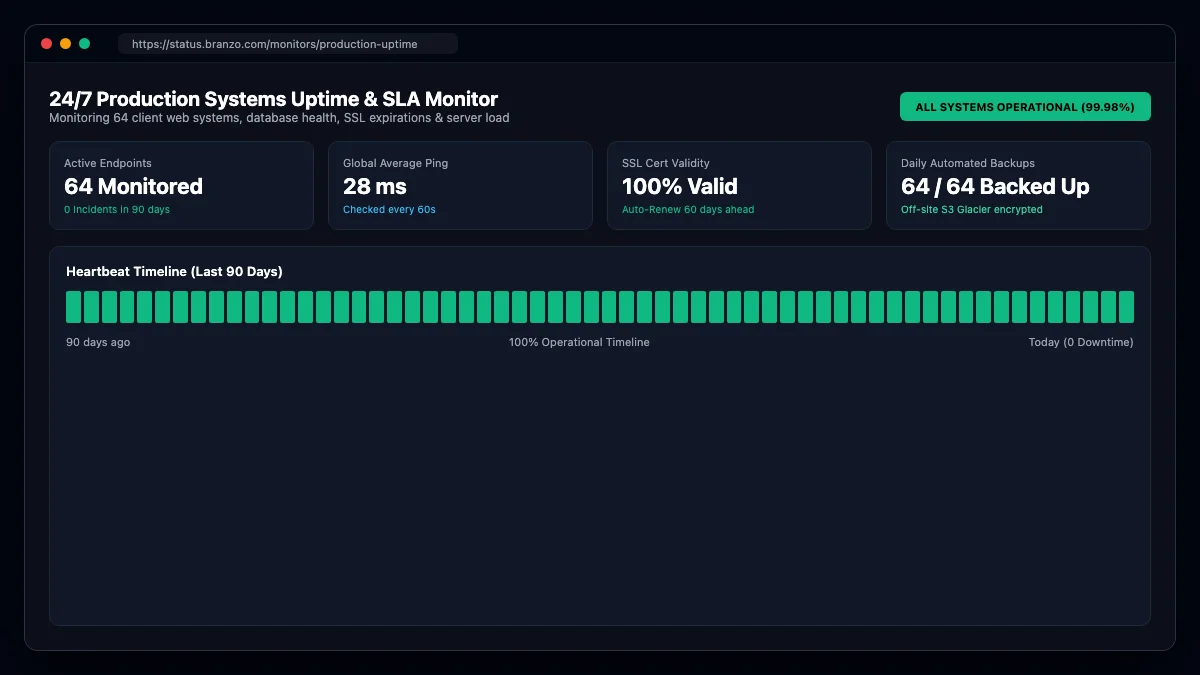1200x675 pixels.
Task: Click the "Today (0 Downtime)" label
Action: 1081,342
